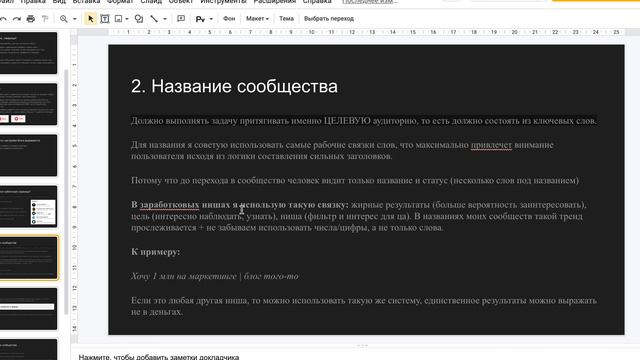The image size is (640, 360).
Task: Click the Shape tool icon
Action: pyautogui.click(x=139, y=19)
